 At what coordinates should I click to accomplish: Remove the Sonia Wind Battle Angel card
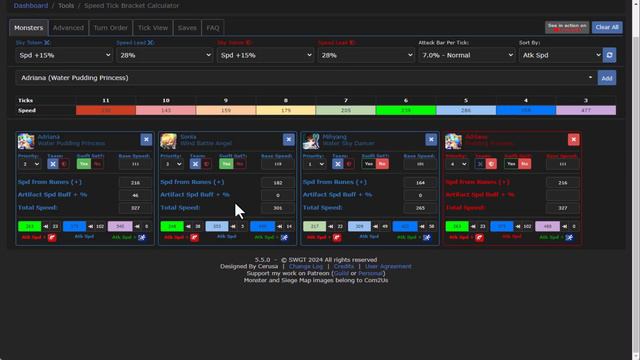coord(289,140)
